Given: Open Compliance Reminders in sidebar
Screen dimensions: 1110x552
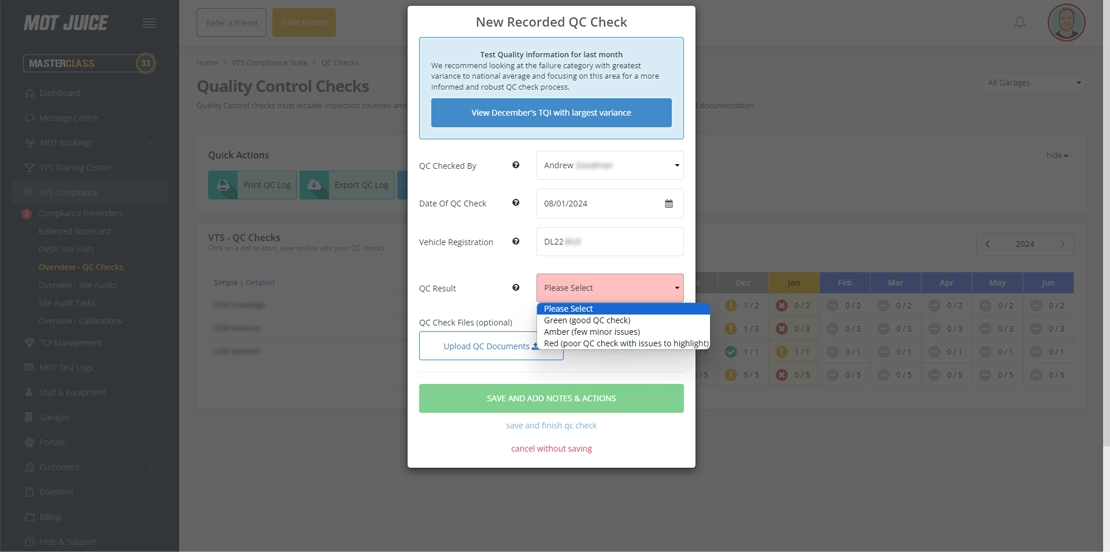Looking at the screenshot, I should [x=80, y=213].
